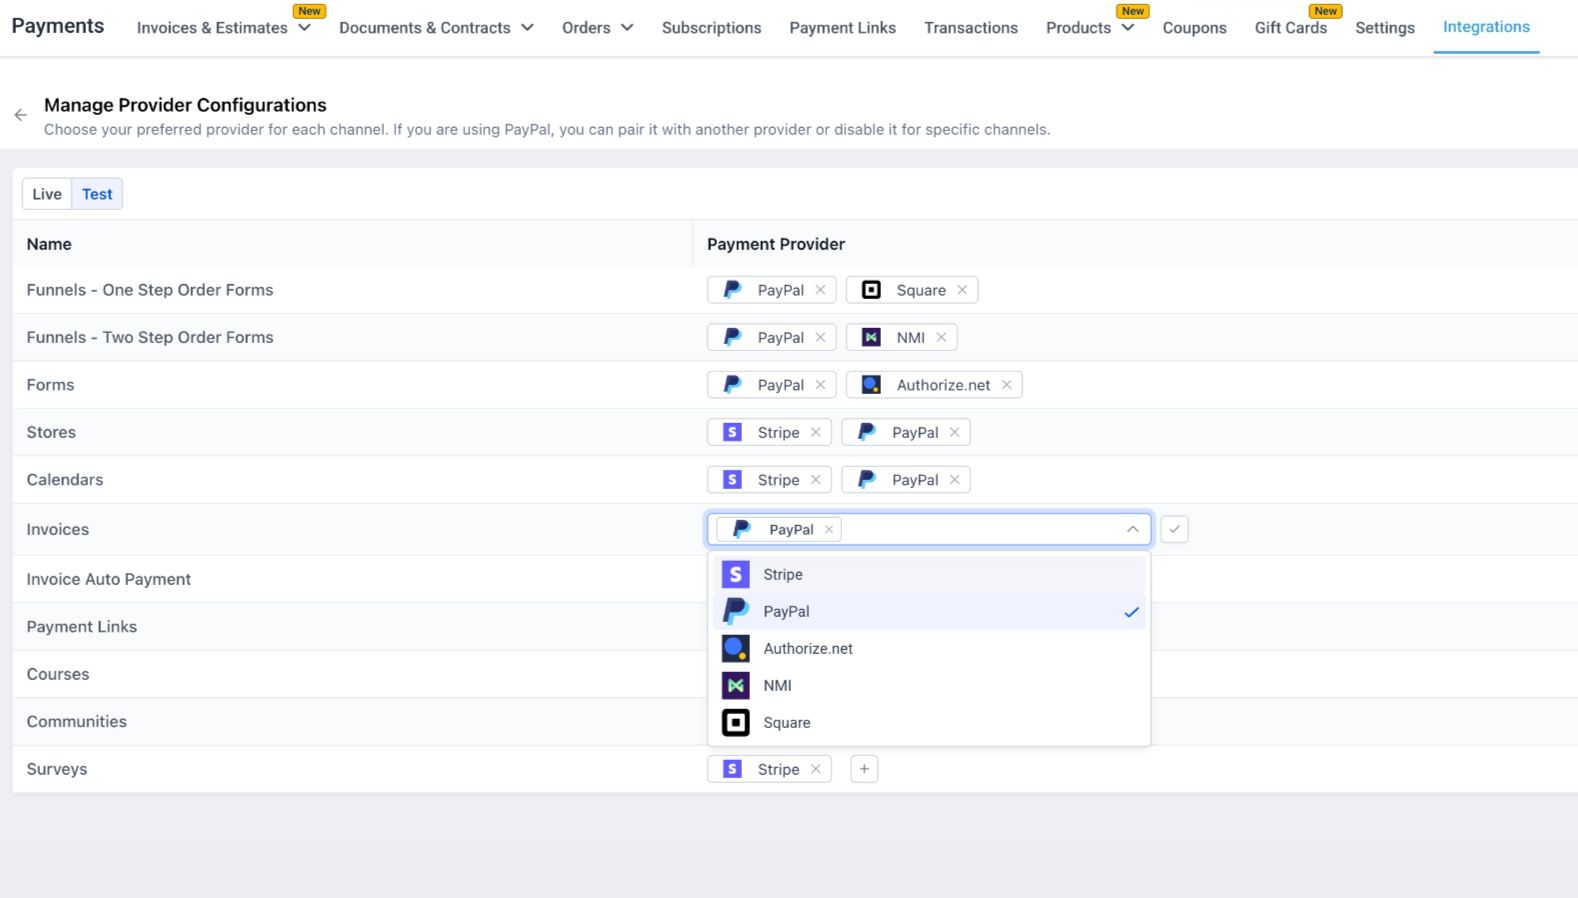Screen dimensions: 1578x898
Task: Remove Authorize.net from Forms row
Action: 1006,385
